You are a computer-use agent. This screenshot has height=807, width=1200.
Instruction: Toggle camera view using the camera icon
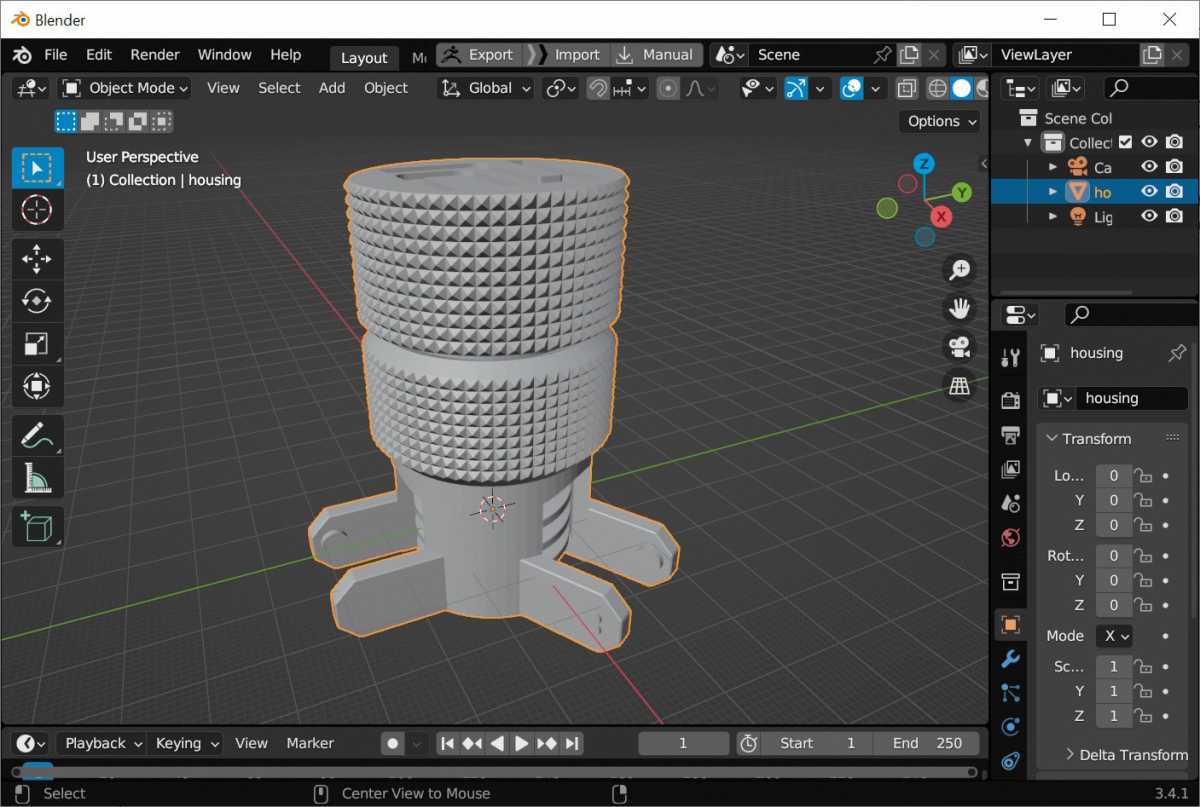click(x=959, y=346)
